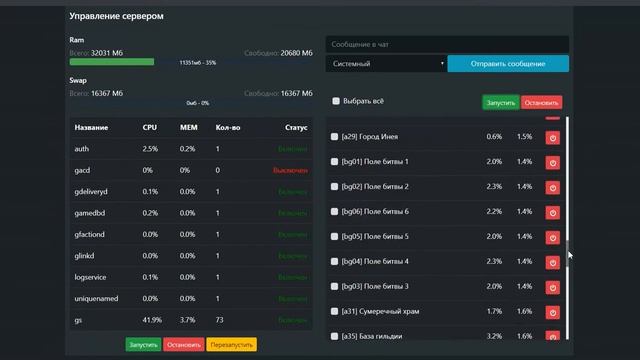The image size is (640, 360).
Task: Select the gfactiond service row name
Action: pos(89,234)
